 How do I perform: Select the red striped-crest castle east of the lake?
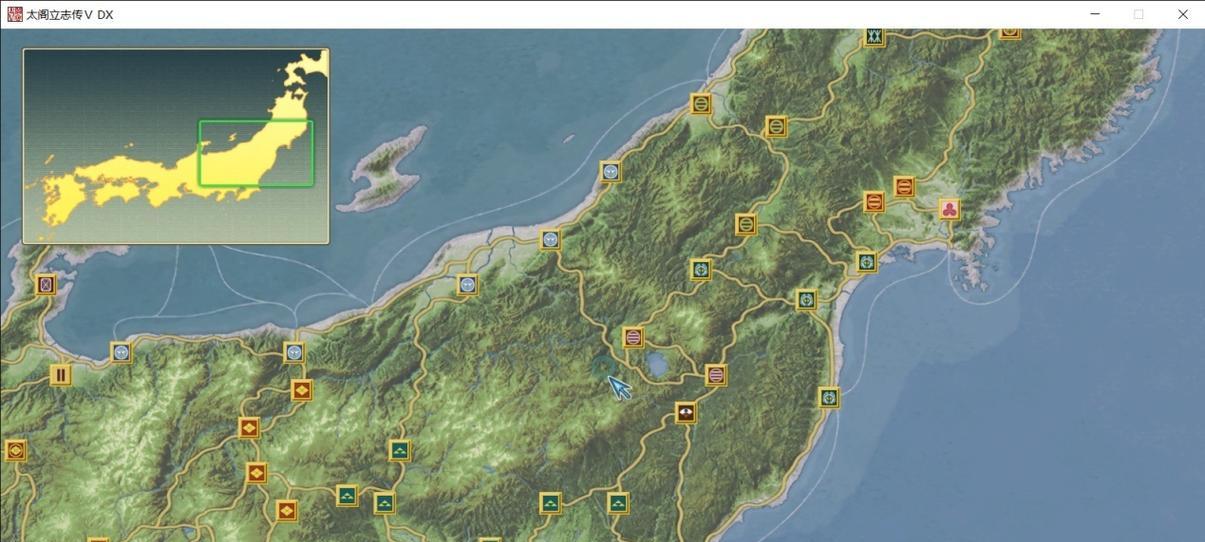coord(716,375)
